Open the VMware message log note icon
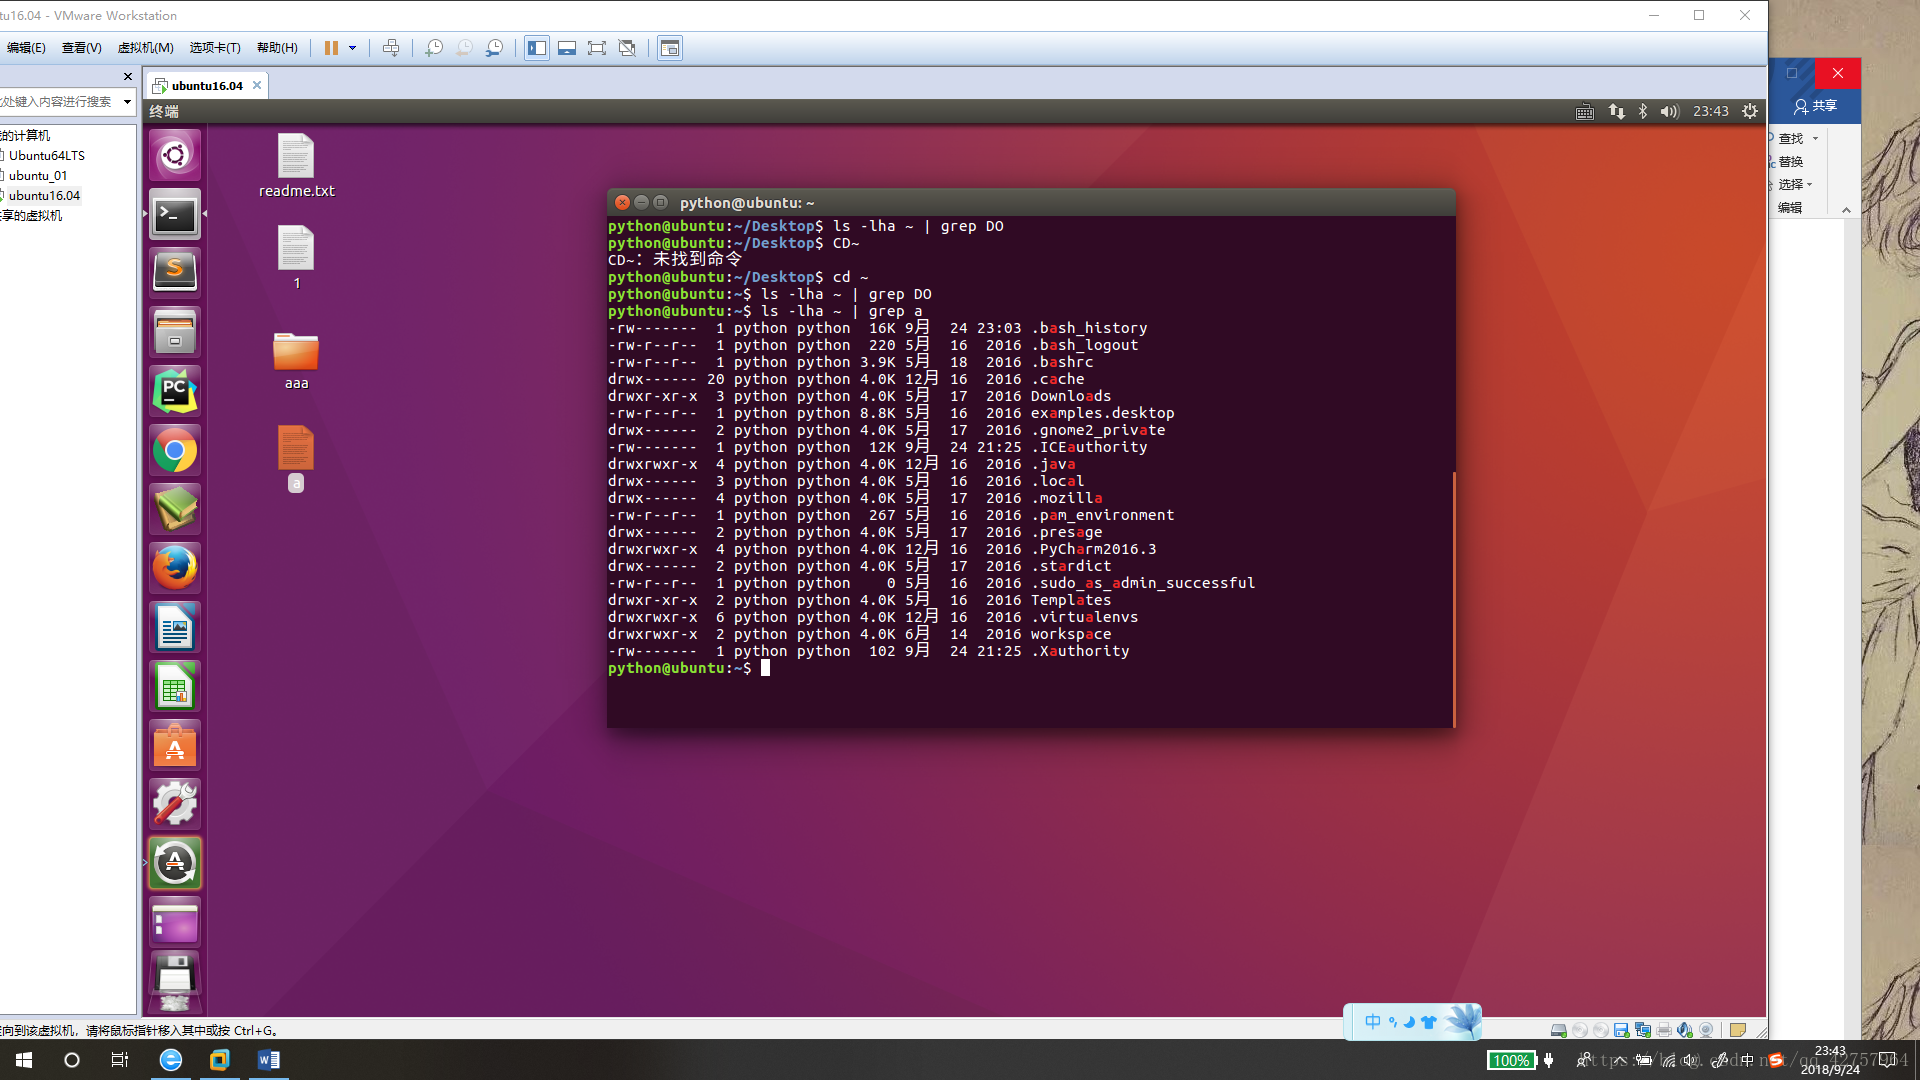1920x1080 pixels. 1738,1030
